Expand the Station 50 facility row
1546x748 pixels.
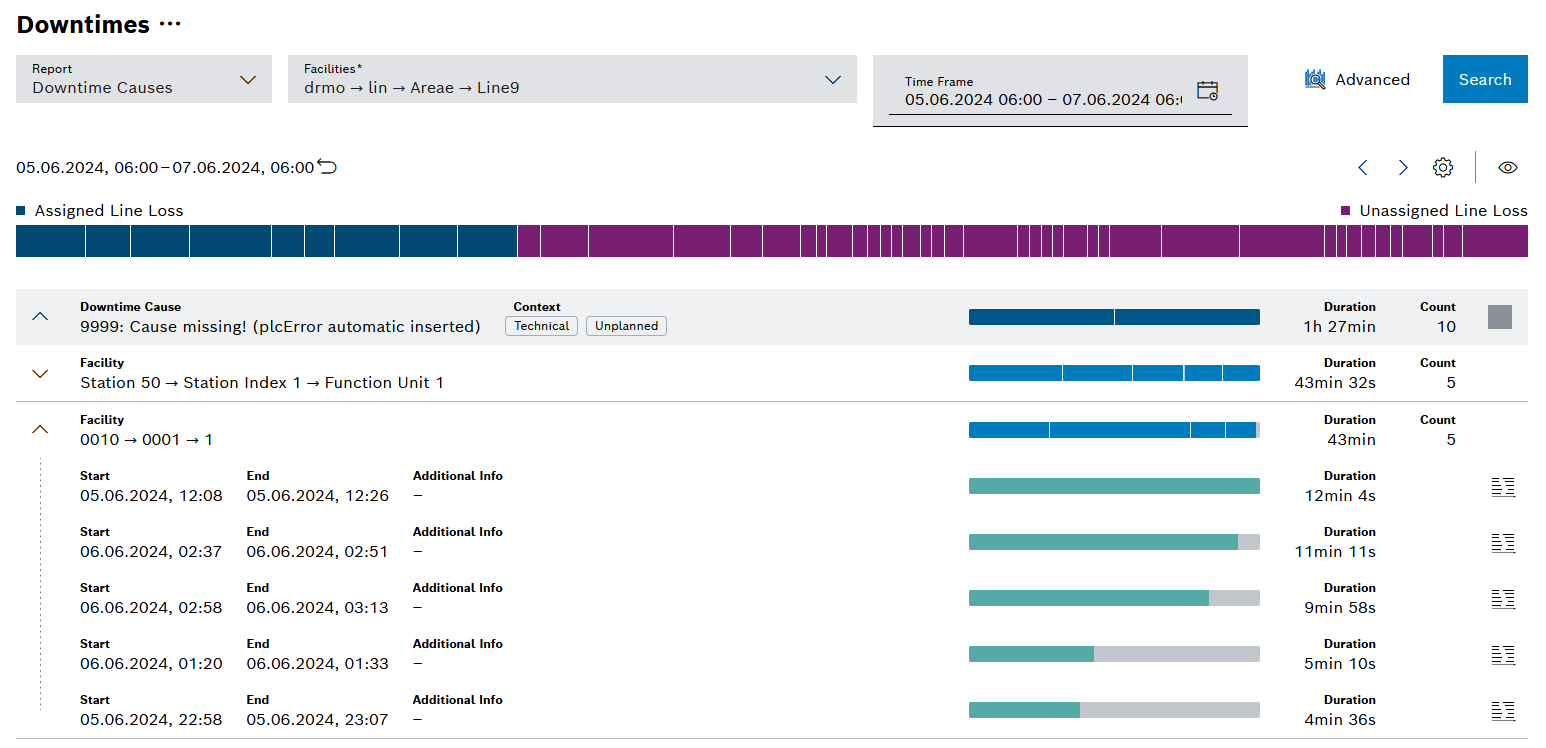tap(40, 373)
